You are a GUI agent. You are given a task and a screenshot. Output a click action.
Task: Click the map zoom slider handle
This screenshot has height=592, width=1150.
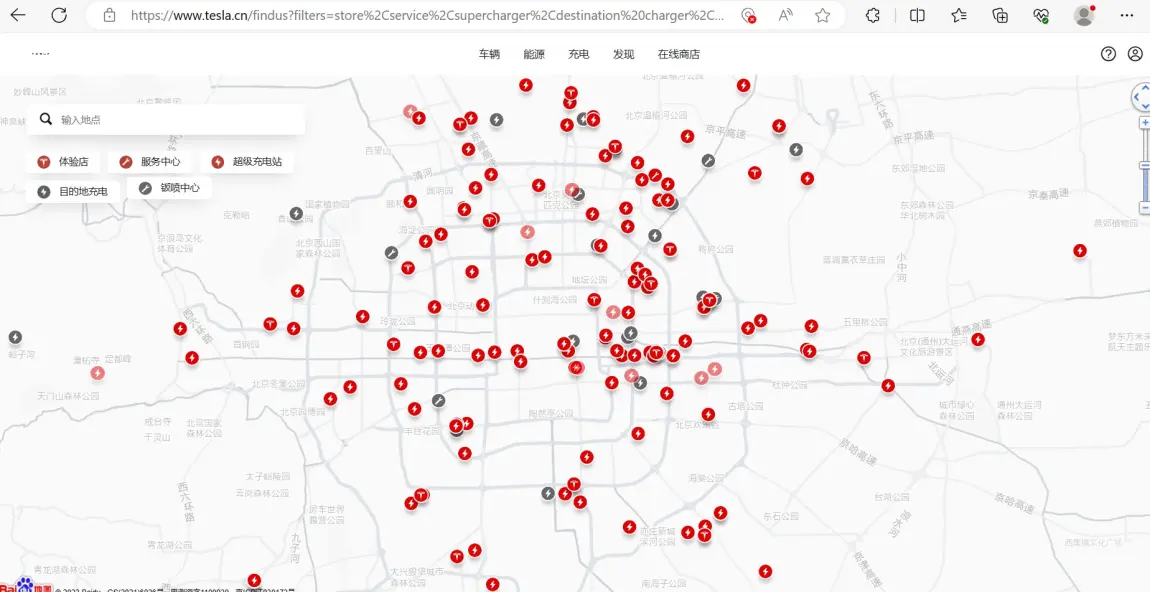(x=1145, y=166)
